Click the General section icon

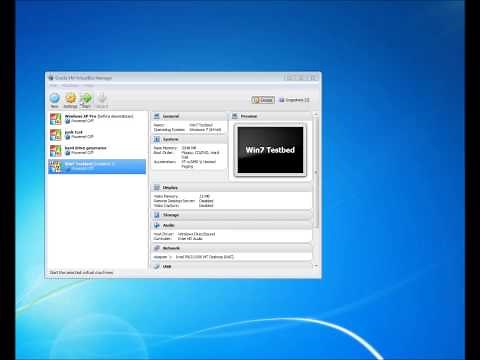pos(157,116)
